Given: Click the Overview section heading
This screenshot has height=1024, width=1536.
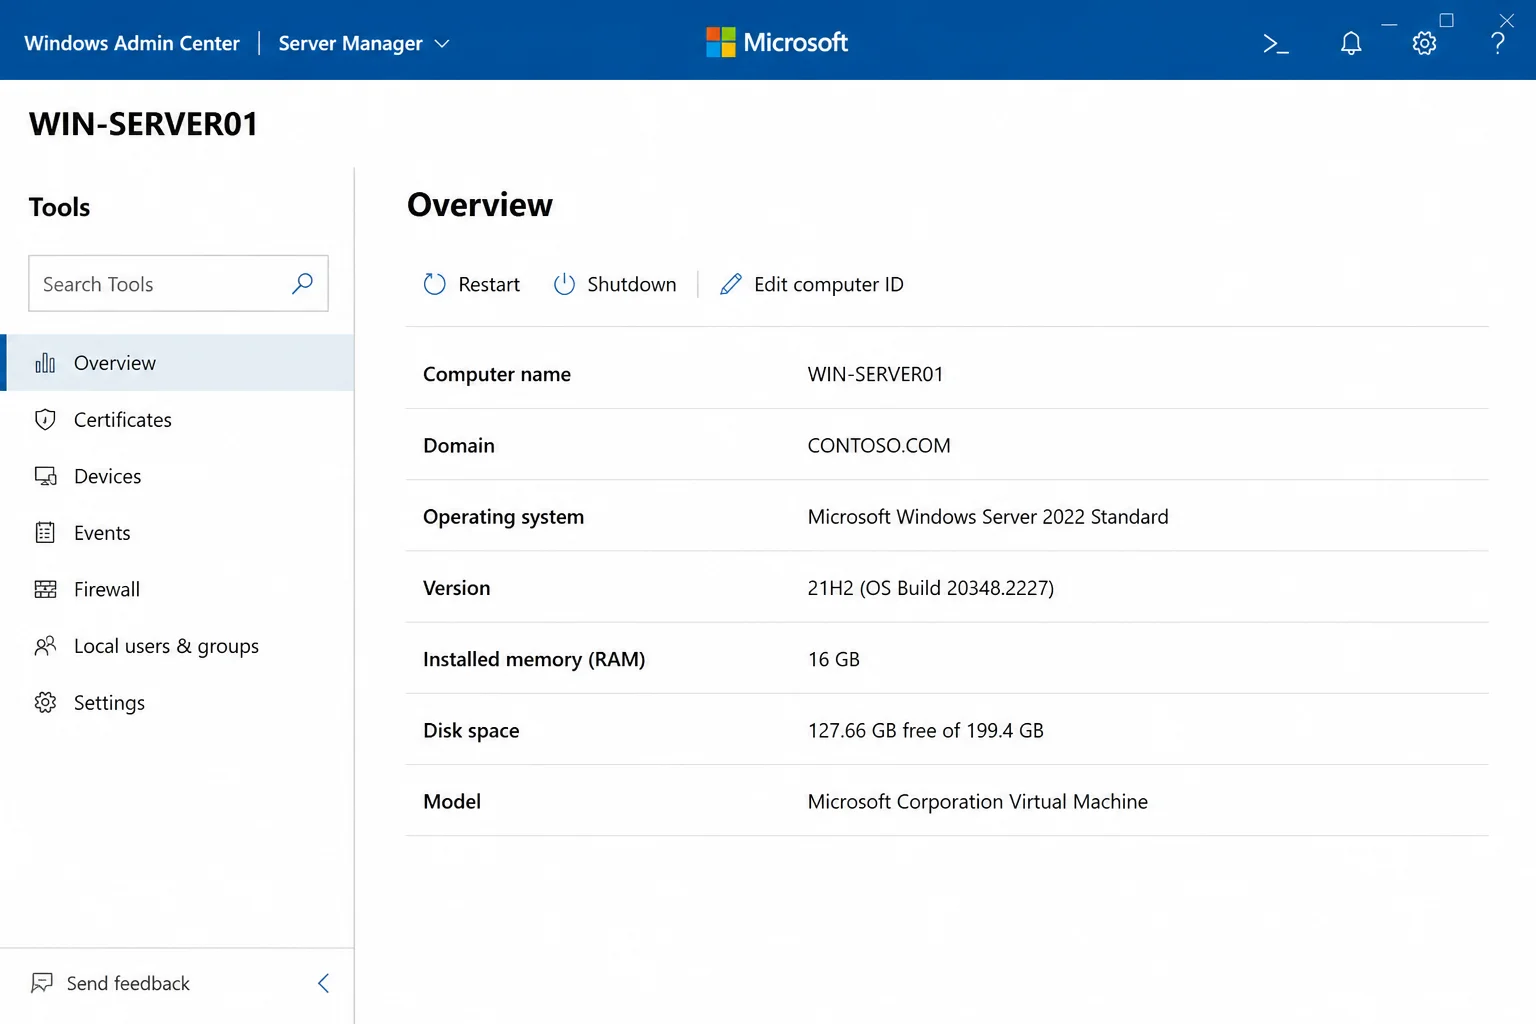Looking at the screenshot, I should 480,205.
